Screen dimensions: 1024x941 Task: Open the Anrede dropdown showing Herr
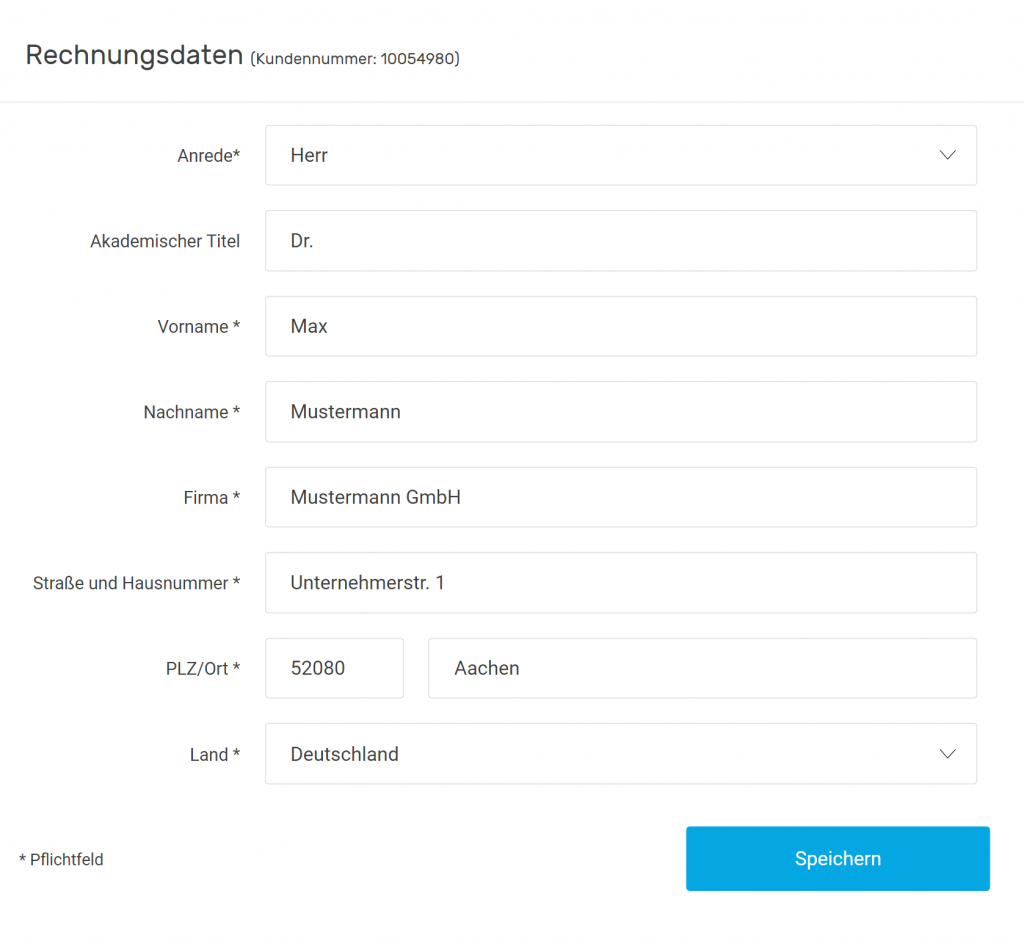coord(620,155)
